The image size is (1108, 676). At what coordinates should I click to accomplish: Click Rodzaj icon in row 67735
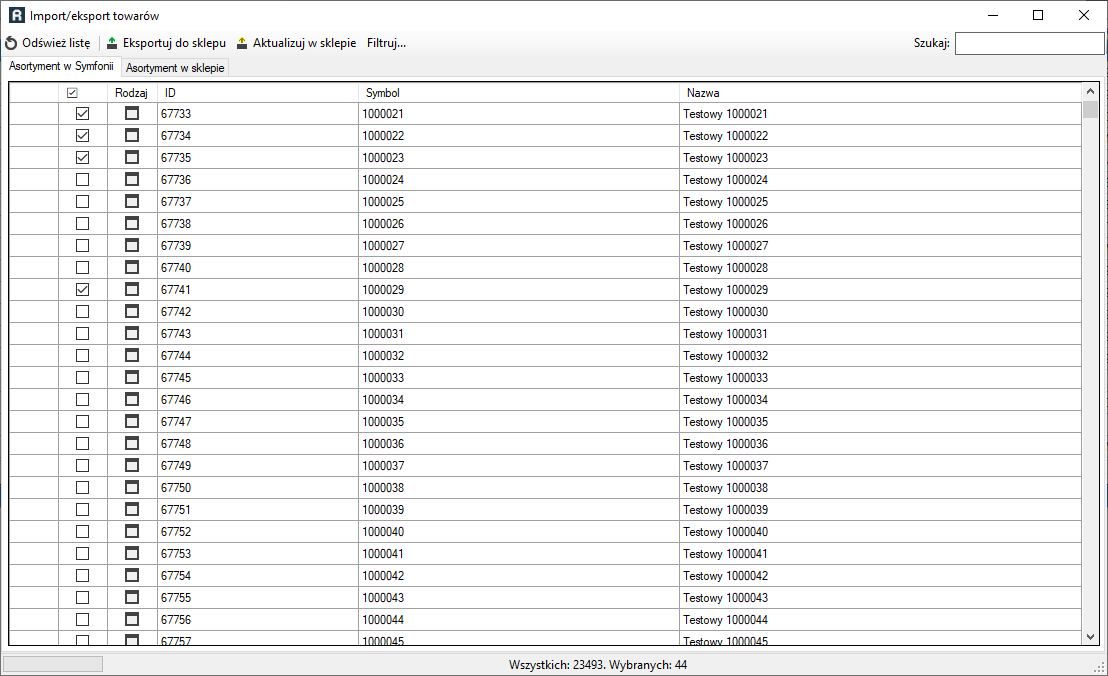pyautogui.click(x=132, y=157)
